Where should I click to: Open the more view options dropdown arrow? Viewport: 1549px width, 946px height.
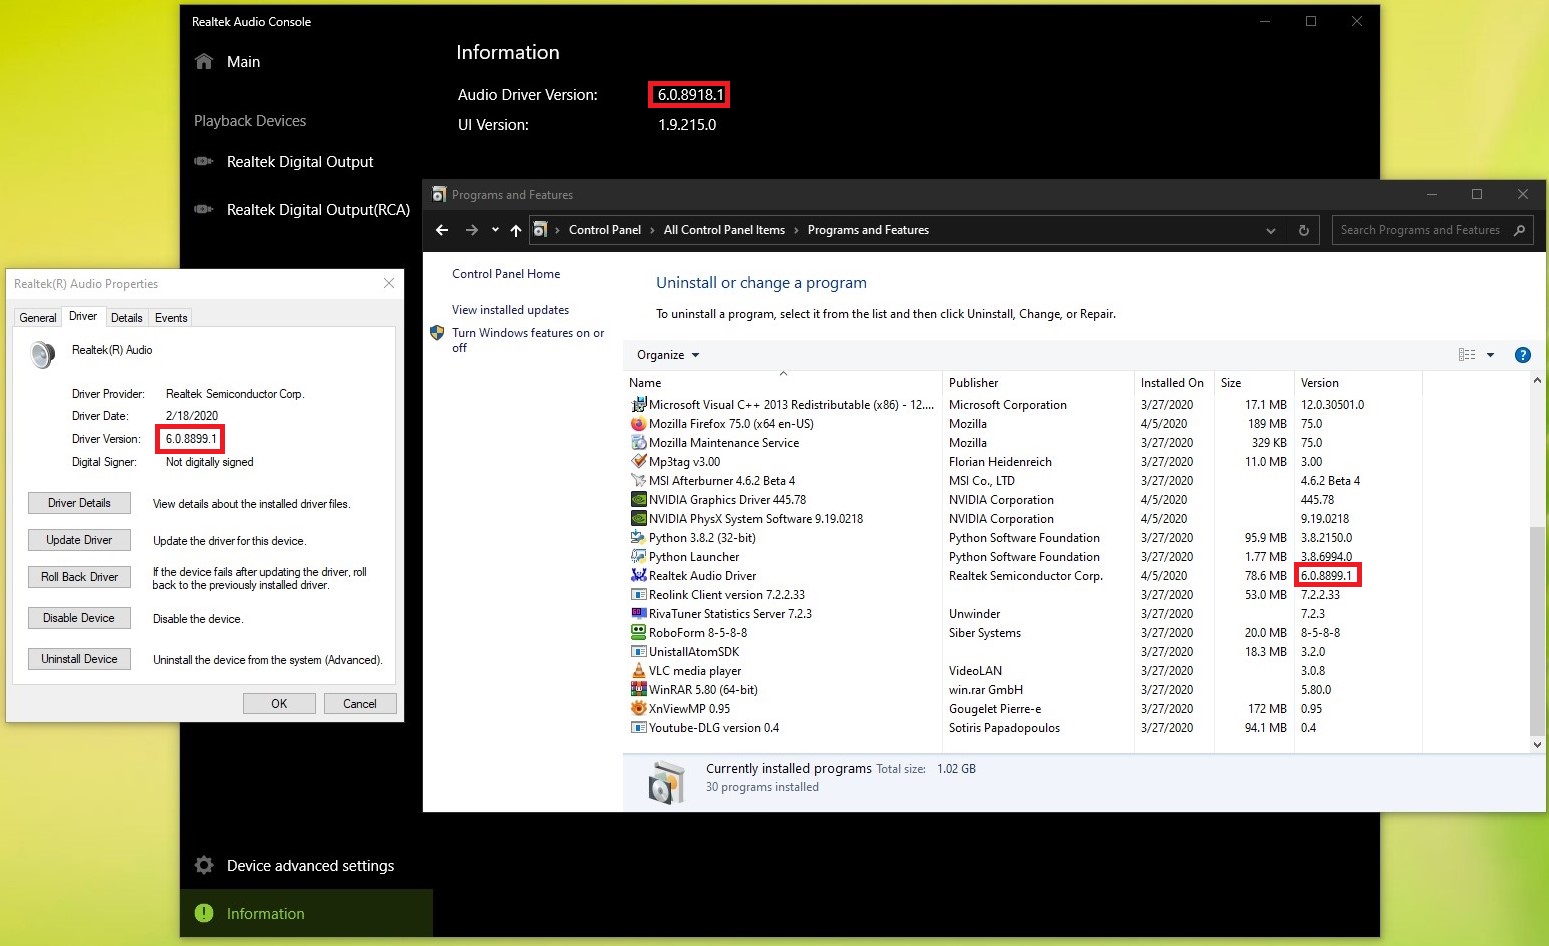[1490, 355]
